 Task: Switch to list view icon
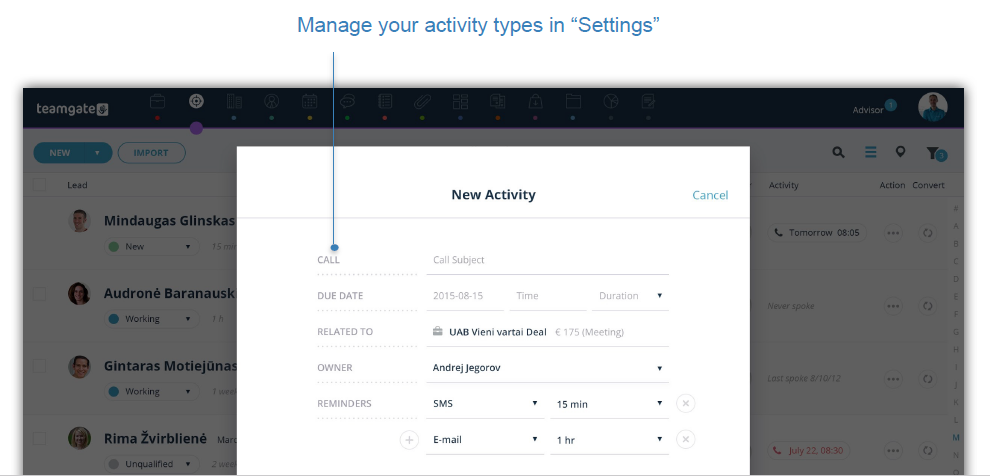871,152
